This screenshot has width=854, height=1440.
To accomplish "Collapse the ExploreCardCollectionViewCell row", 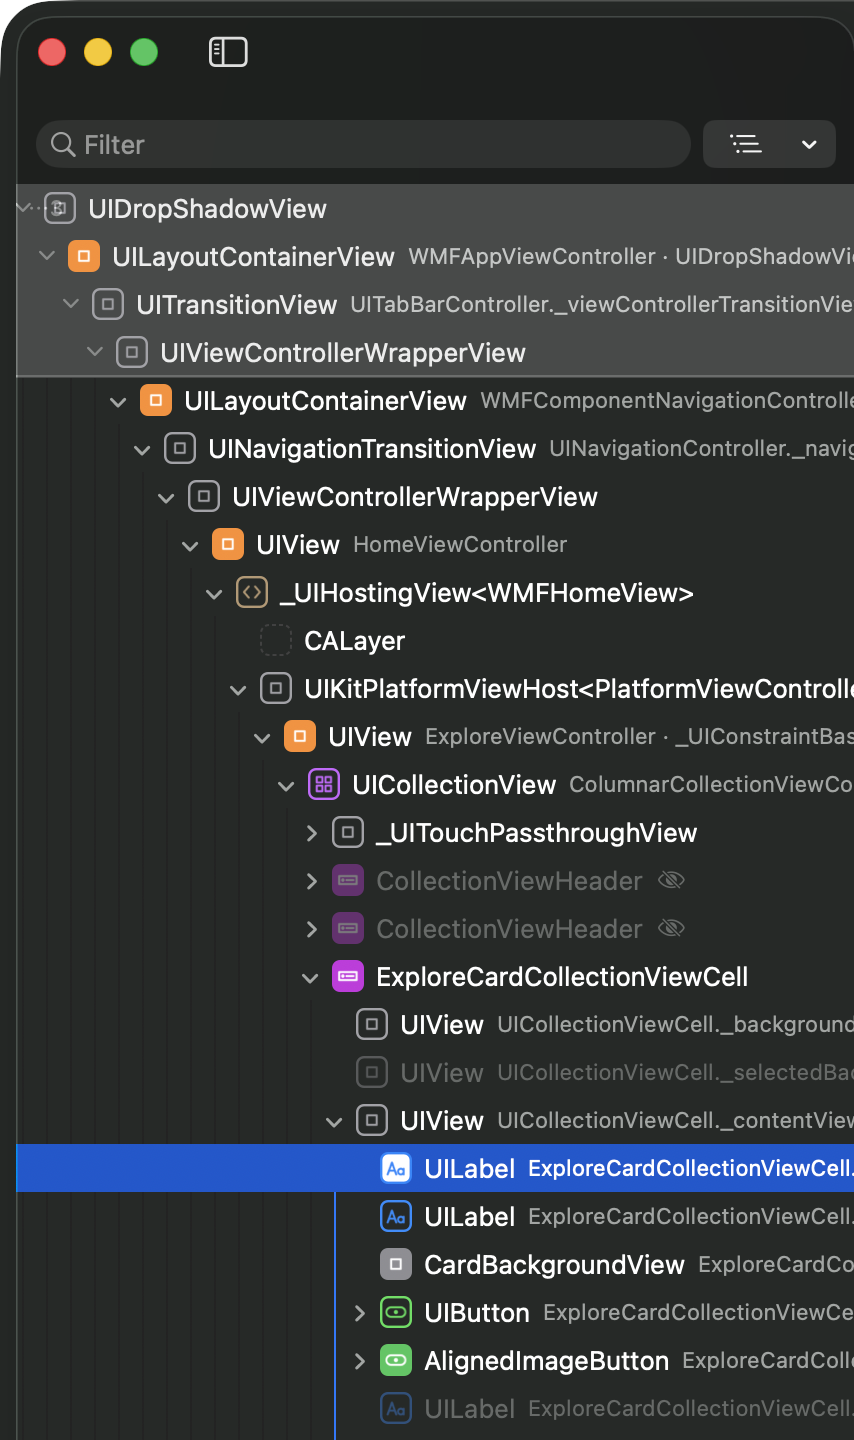I will [310, 977].
